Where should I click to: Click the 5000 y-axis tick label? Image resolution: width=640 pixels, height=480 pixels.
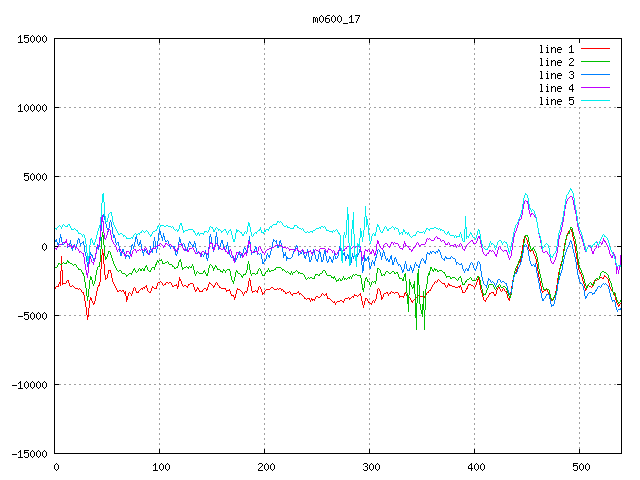click(x=35, y=177)
